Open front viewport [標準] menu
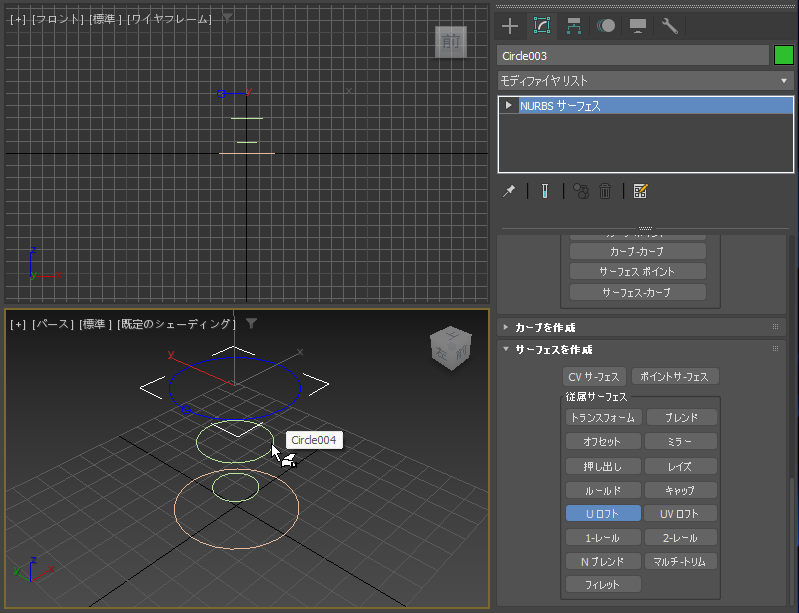The width and height of the screenshot is (799, 613). pyautogui.click(x=105, y=19)
